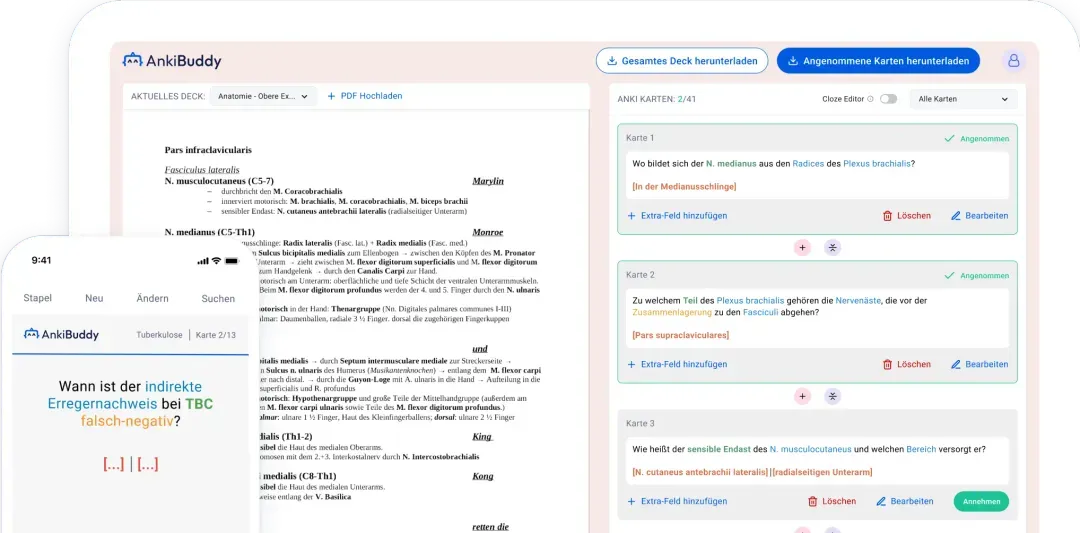Click Extra-Feld hinzufügen on Karte 1
The height and width of the screenshot is (533, 1080).
pyautogui.click(x=677, y=216)
